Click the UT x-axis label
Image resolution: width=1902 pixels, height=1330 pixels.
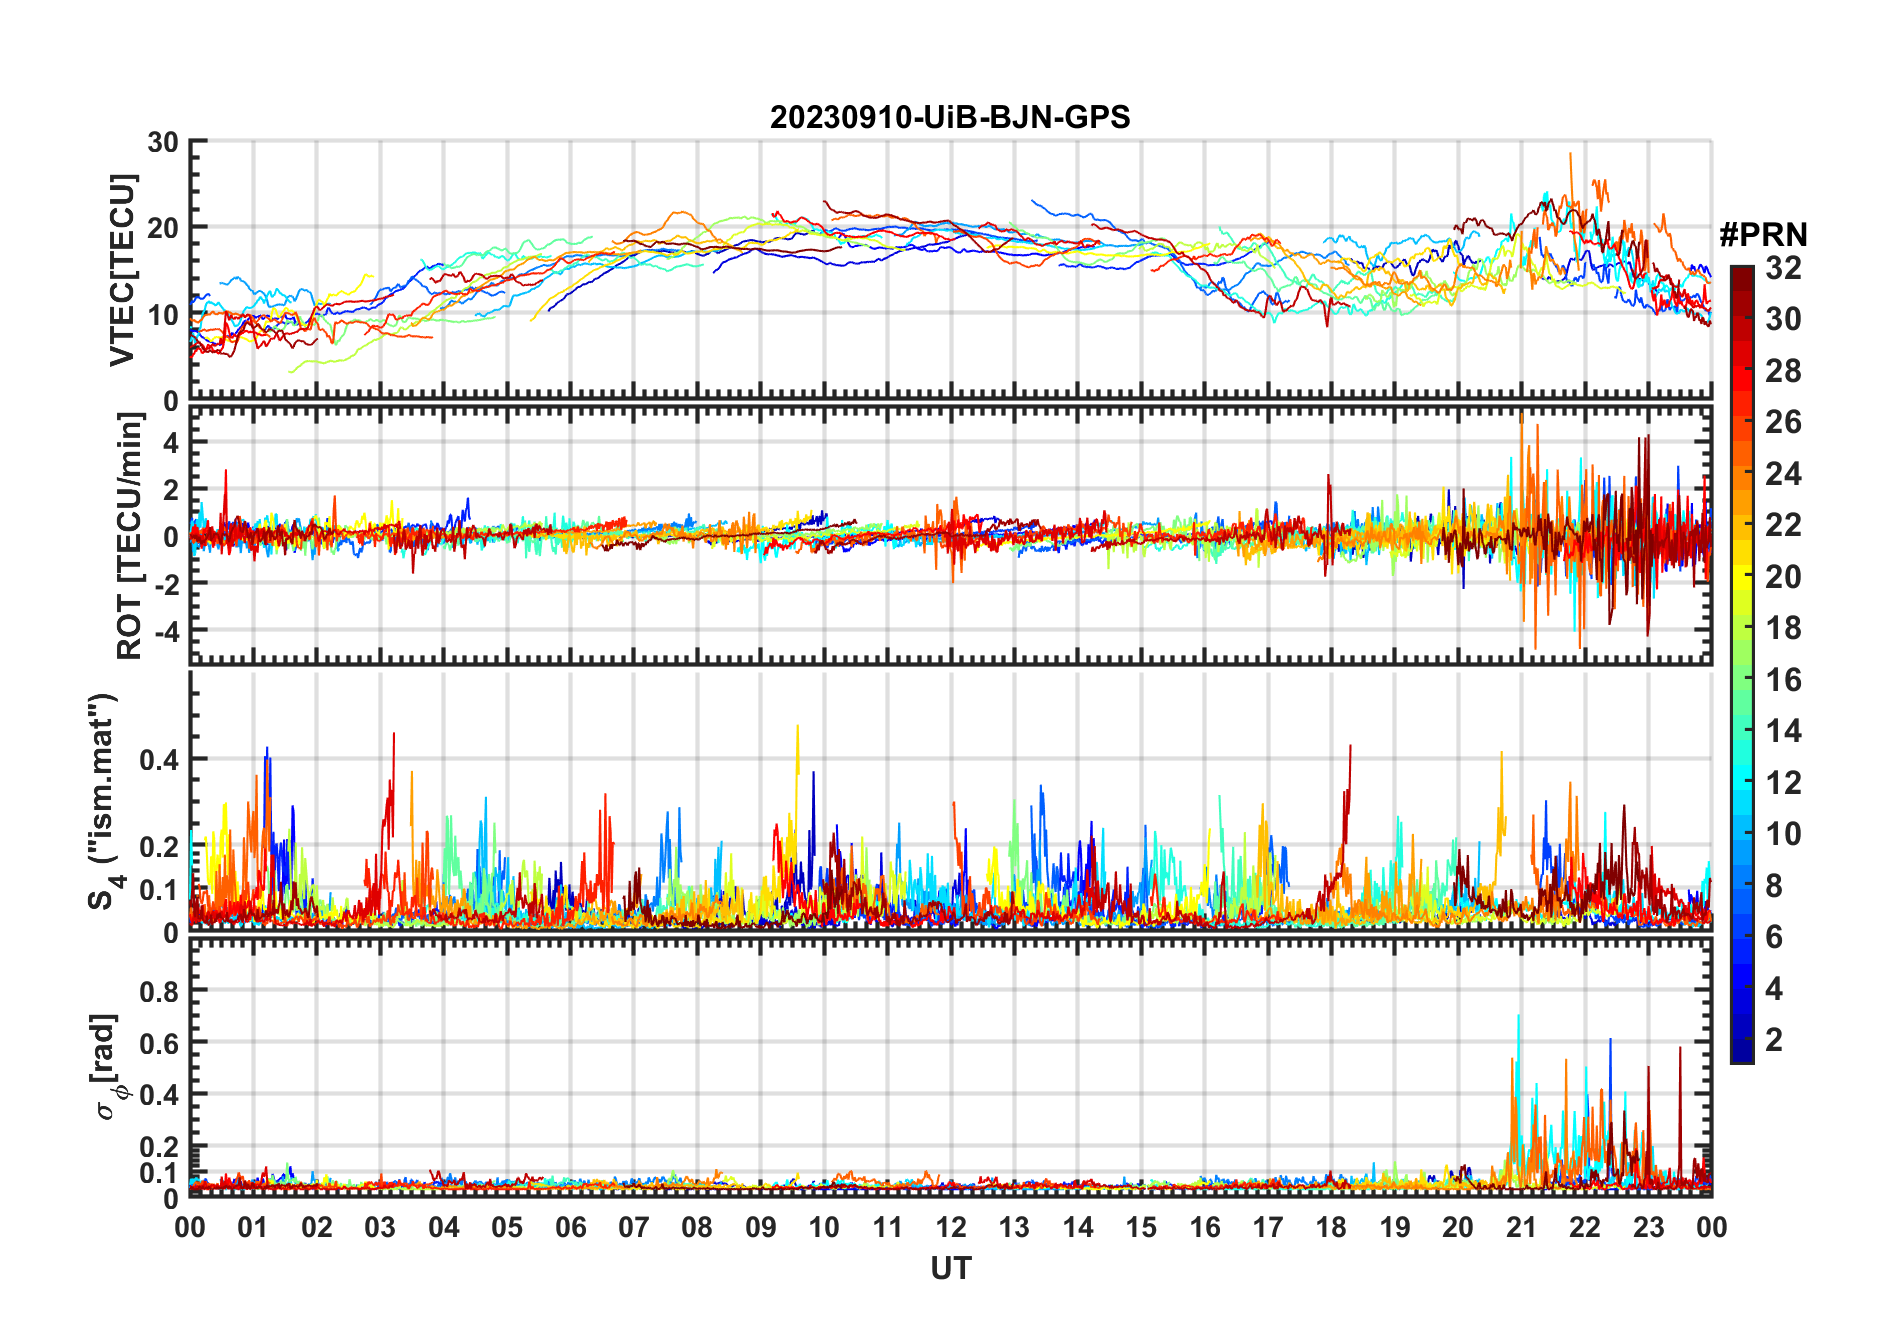[951, 1269]
